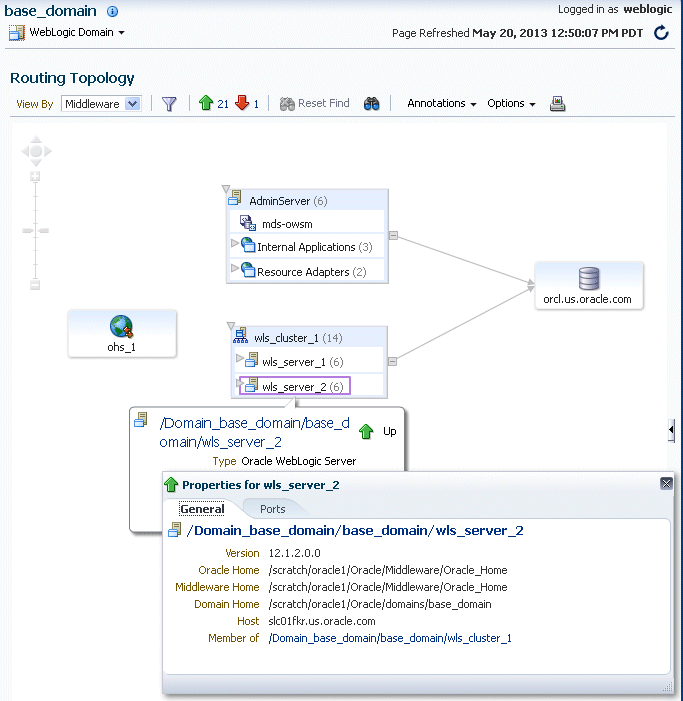Click the Host value slc01fkr.us.oracle.com

[x=322, y=621]
